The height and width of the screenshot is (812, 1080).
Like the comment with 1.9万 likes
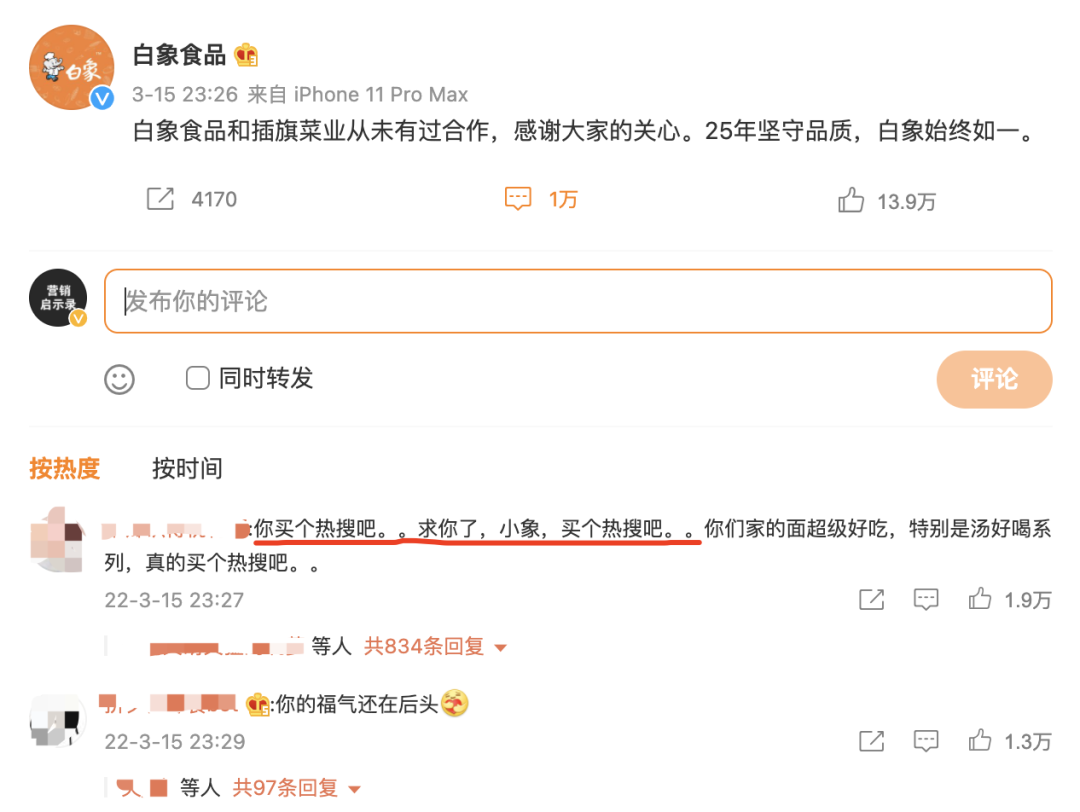coord(980,599)
